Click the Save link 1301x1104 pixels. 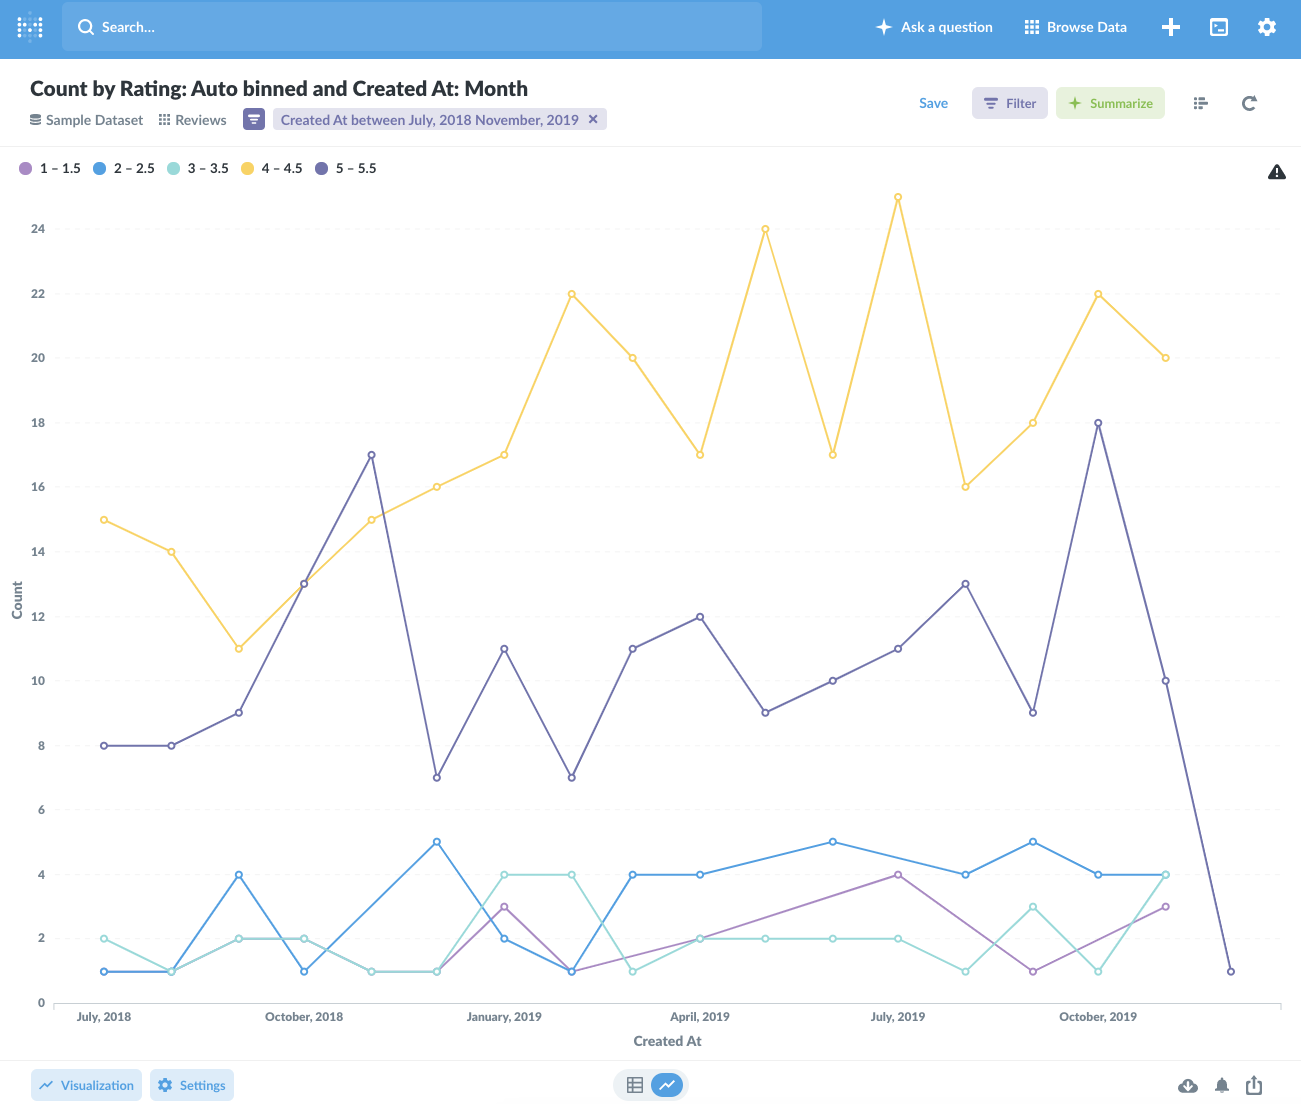[933, 102]
